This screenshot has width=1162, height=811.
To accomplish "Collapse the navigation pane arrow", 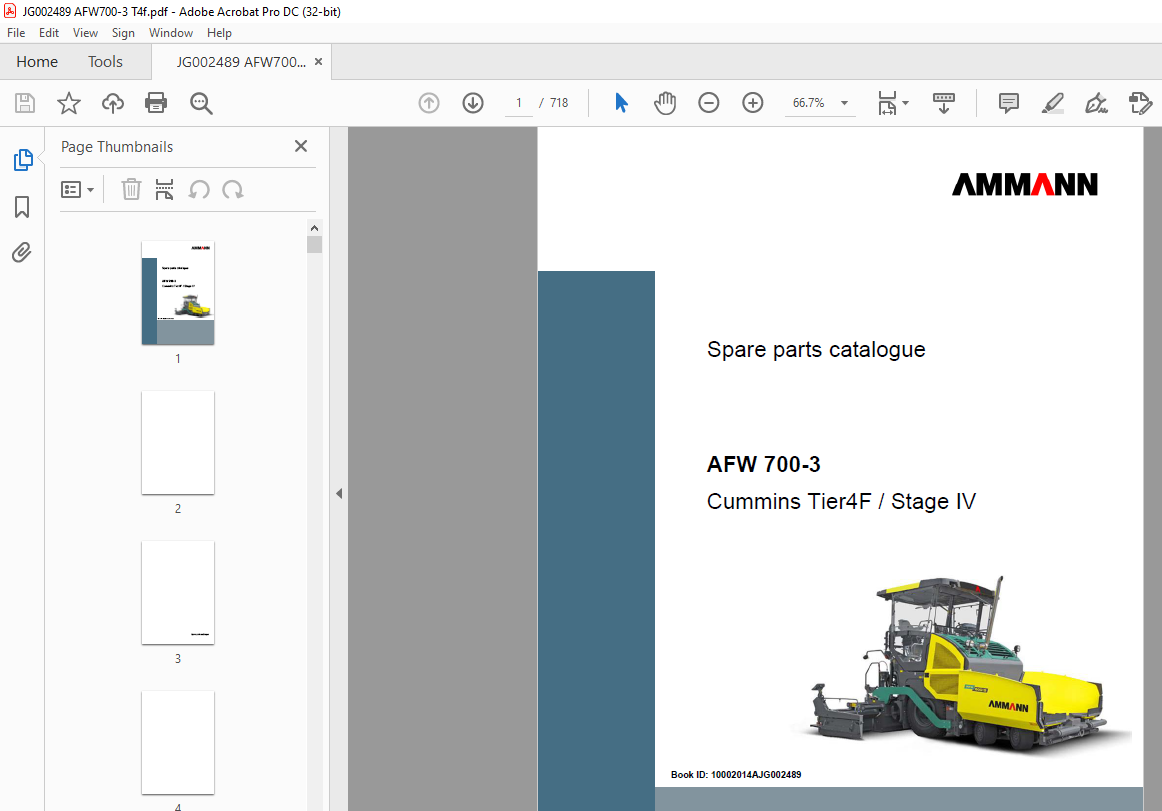I will tap(339, 493).
